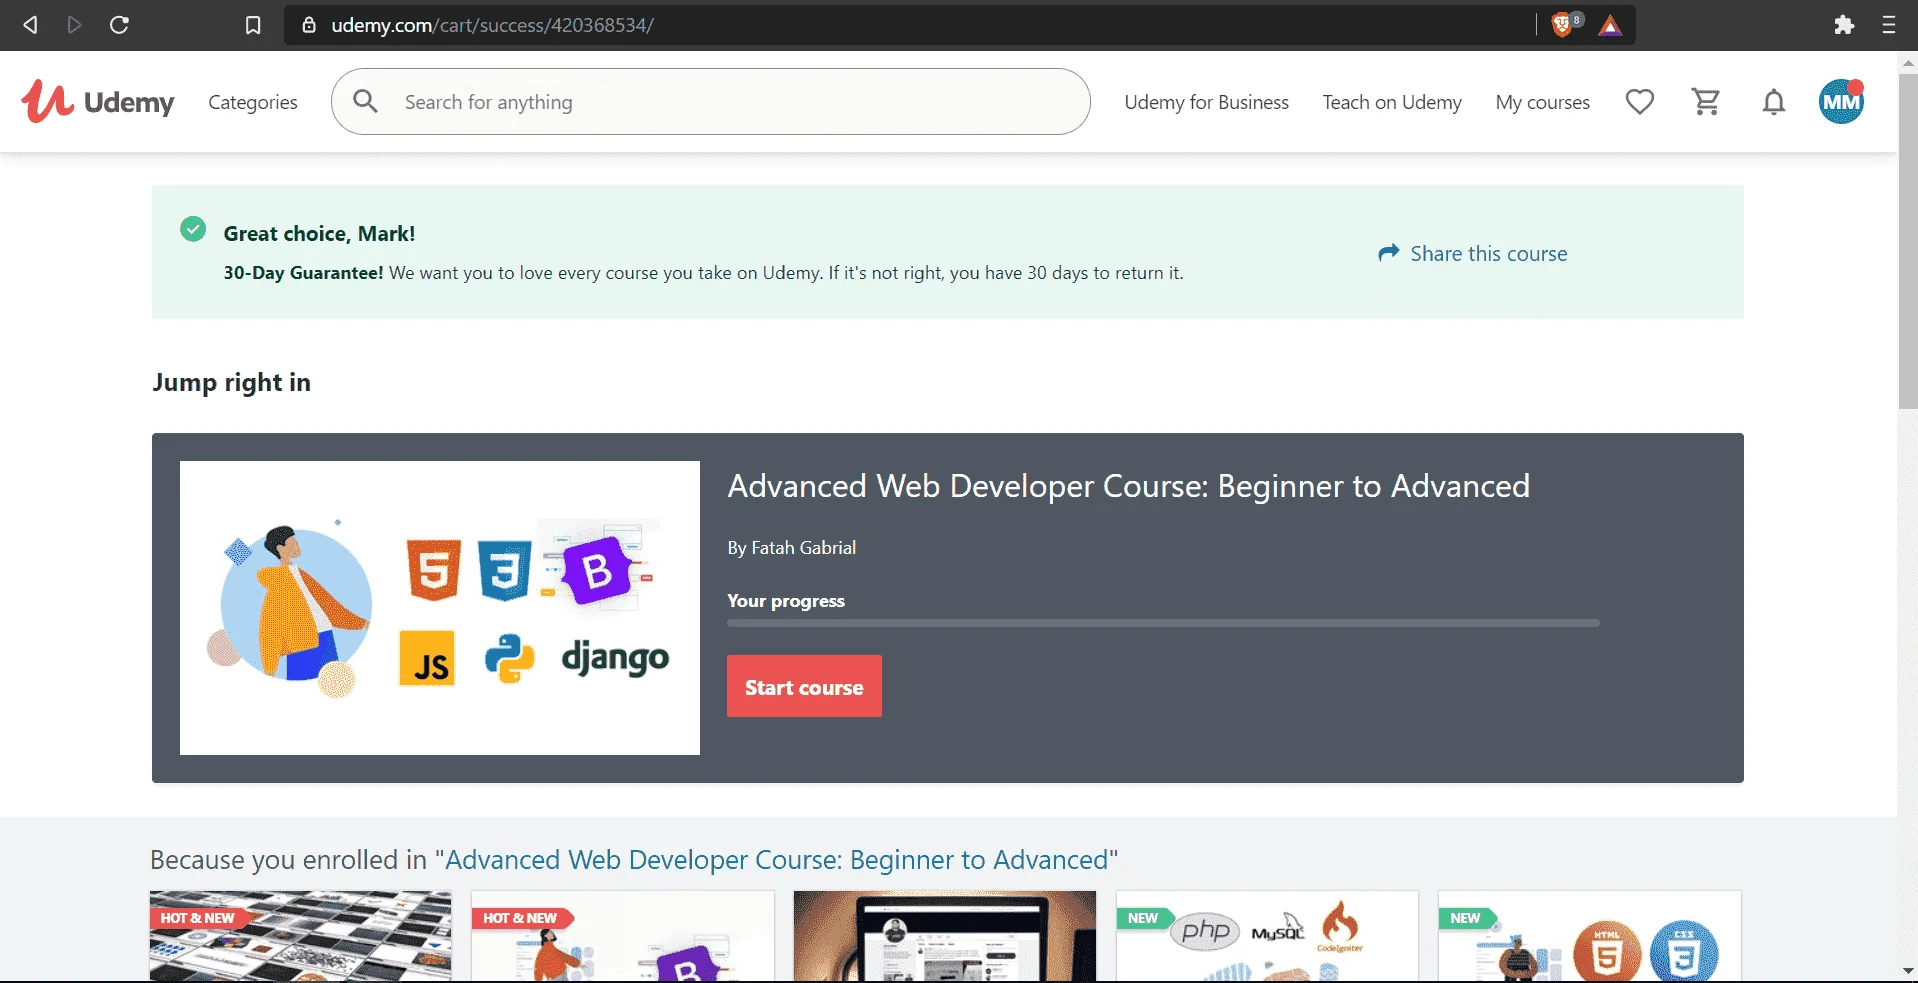Open the wishlist heart icon
This screenshot has width=1918, height=983.
point(1640,101)
